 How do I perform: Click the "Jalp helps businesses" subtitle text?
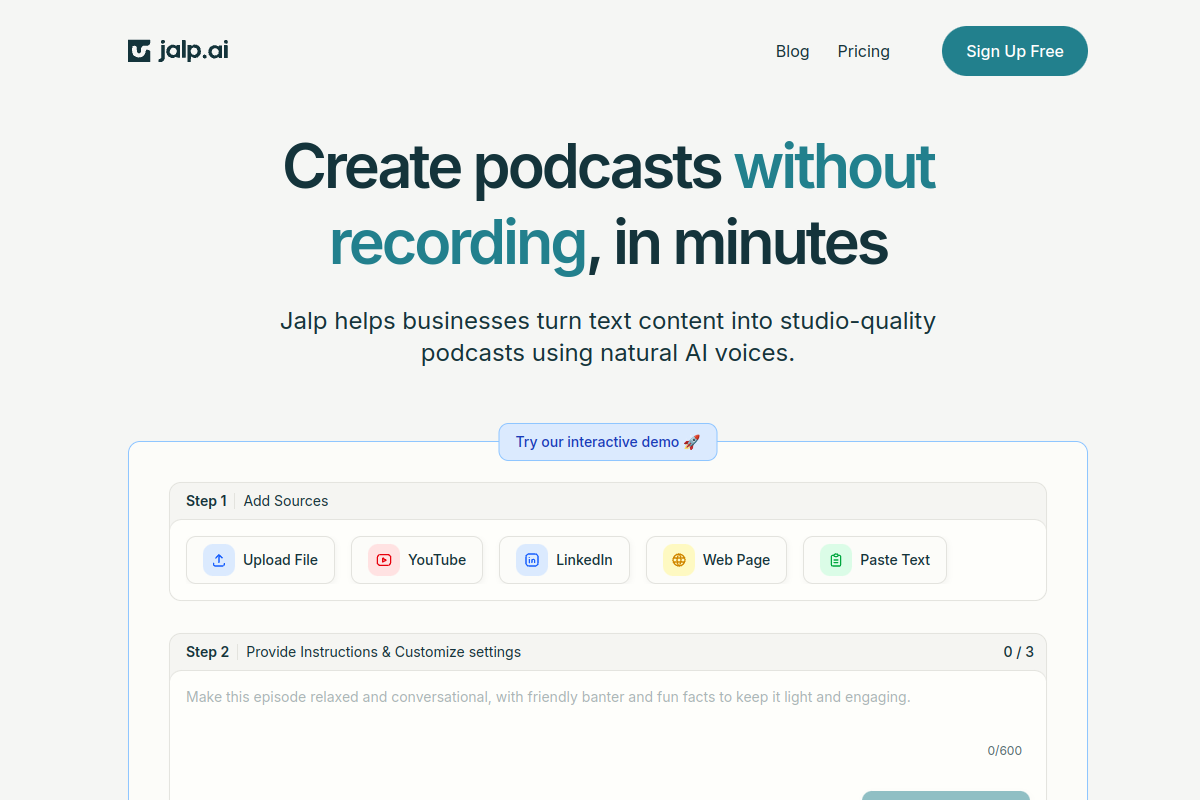point(608,337)
